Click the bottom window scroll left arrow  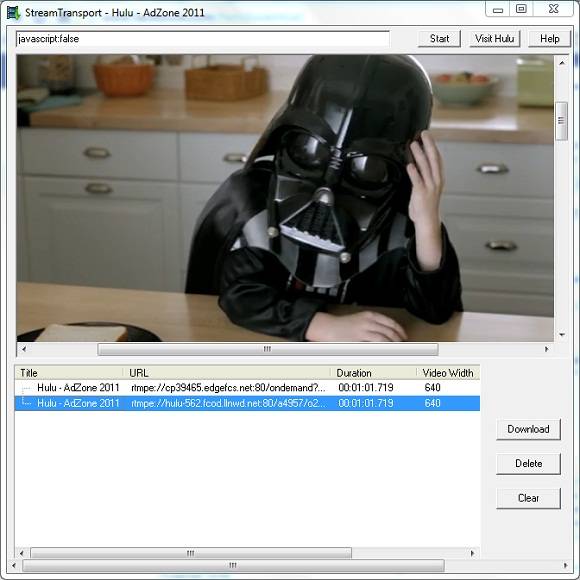tap(14, 566)
